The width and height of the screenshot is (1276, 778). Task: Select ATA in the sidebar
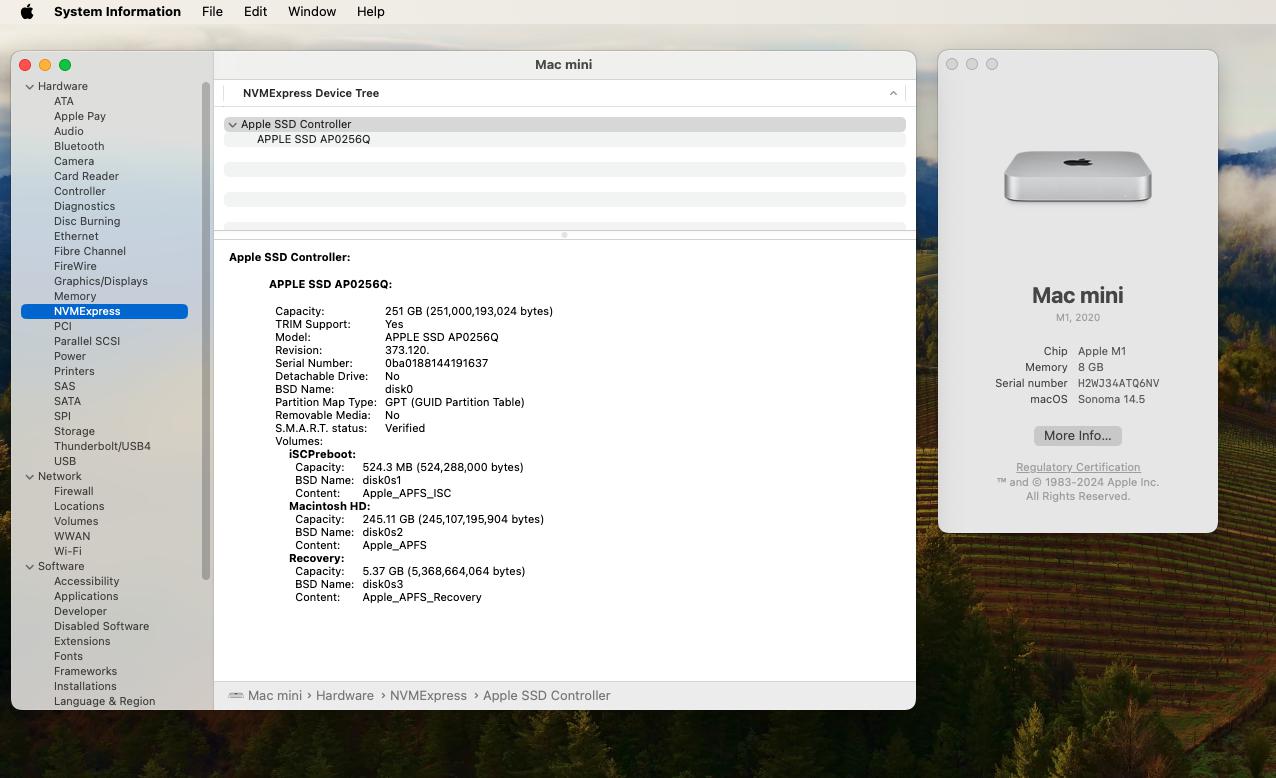coord(64,101)
